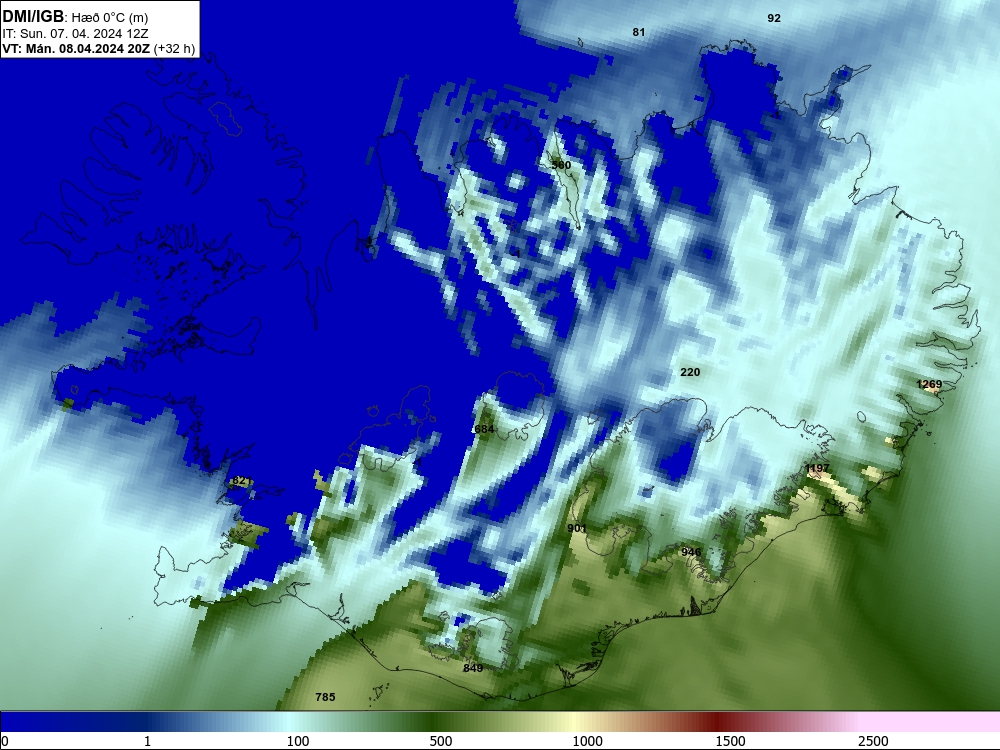
Task: Click the map value 1197
Action: coord(817,468)
